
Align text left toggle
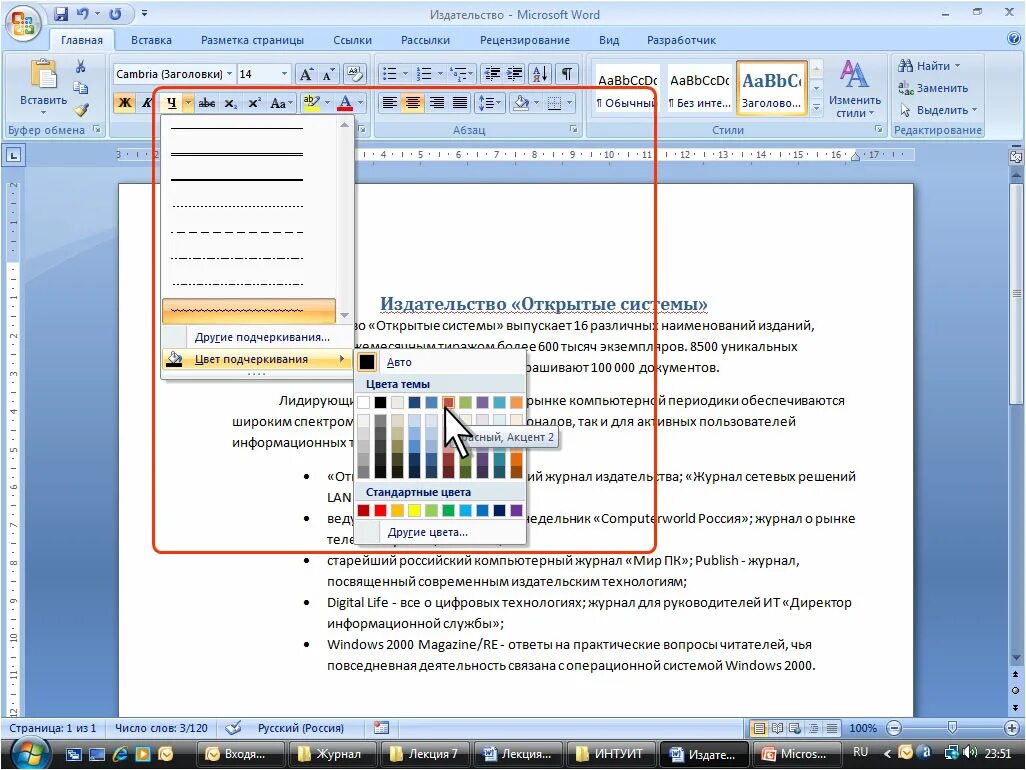(389, 103)
